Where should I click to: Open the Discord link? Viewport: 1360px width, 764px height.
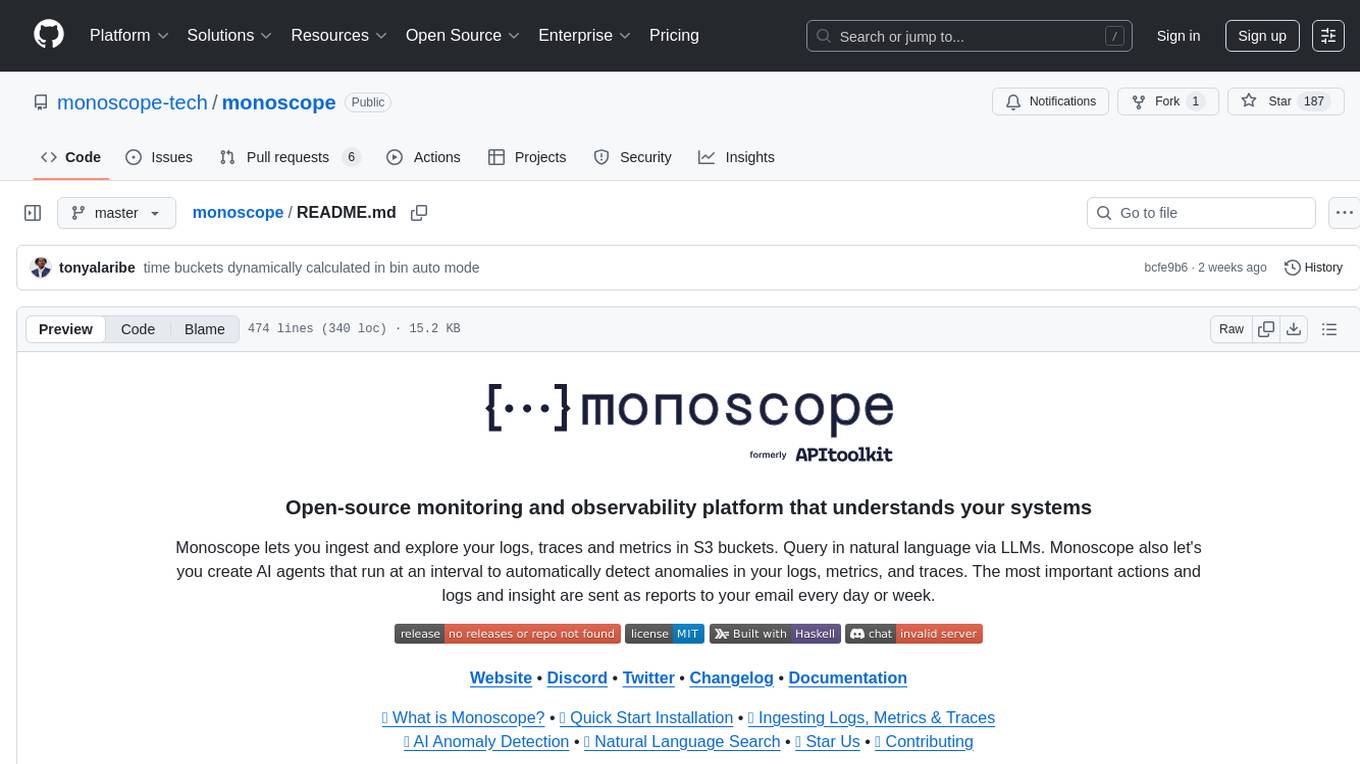coord(577,677)
